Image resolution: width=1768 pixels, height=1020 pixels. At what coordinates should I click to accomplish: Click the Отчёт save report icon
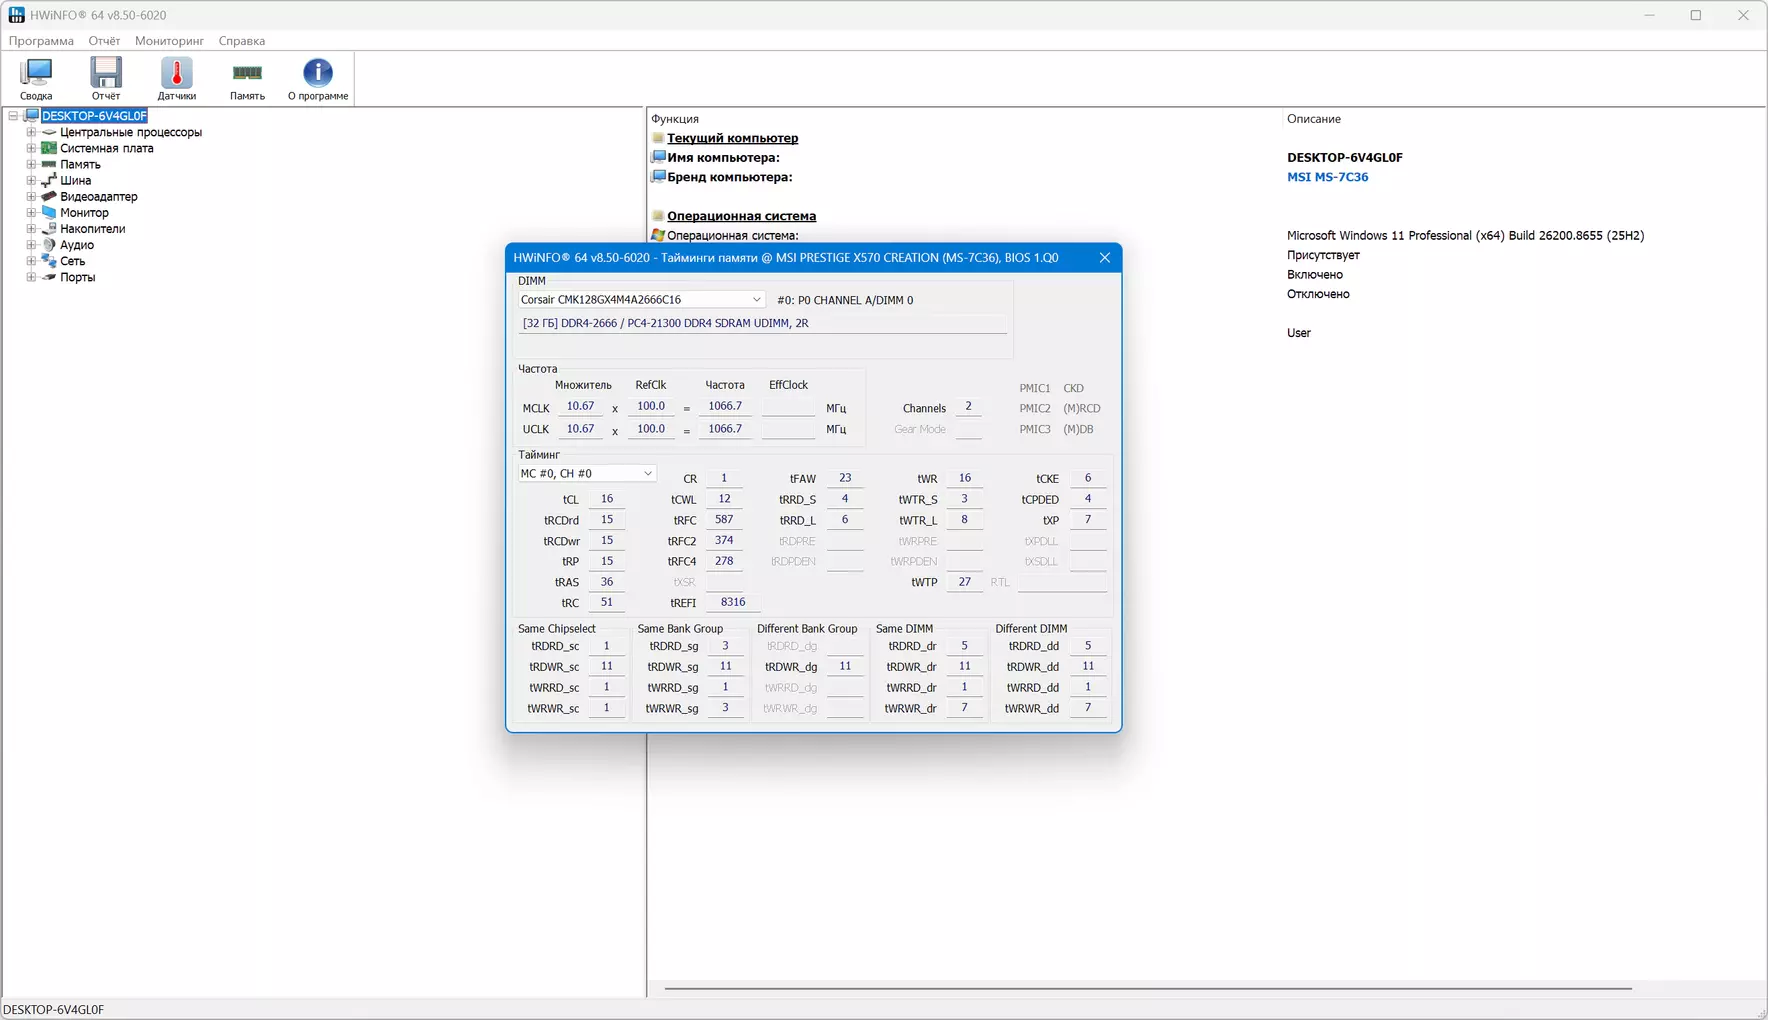(106, 78)
